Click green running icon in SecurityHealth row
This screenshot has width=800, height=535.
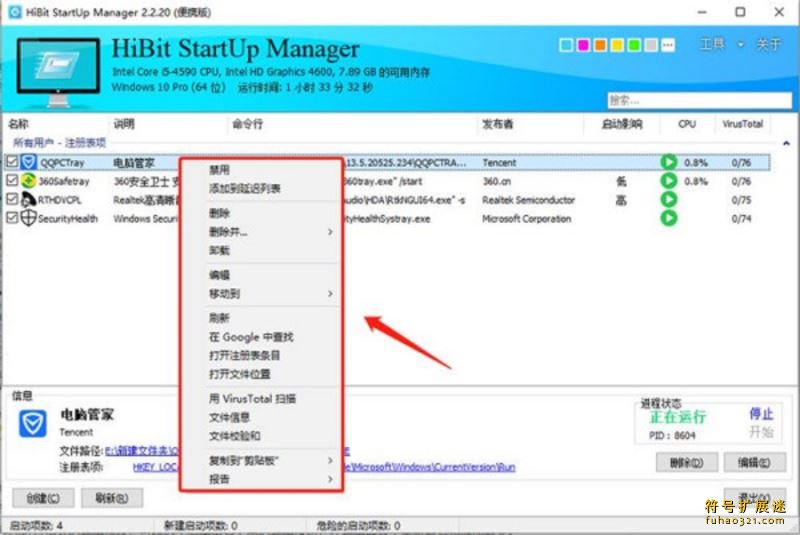(x=668, y=218)
